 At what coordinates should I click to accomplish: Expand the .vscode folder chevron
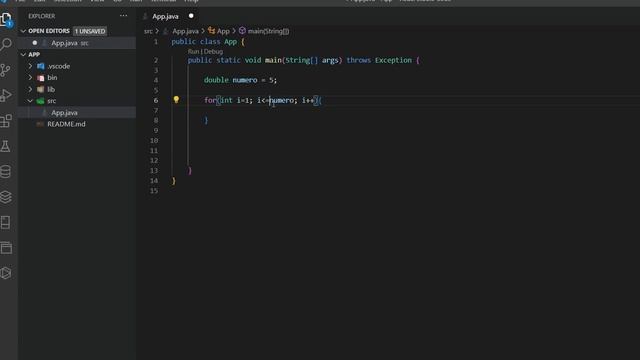coord(30,66)
